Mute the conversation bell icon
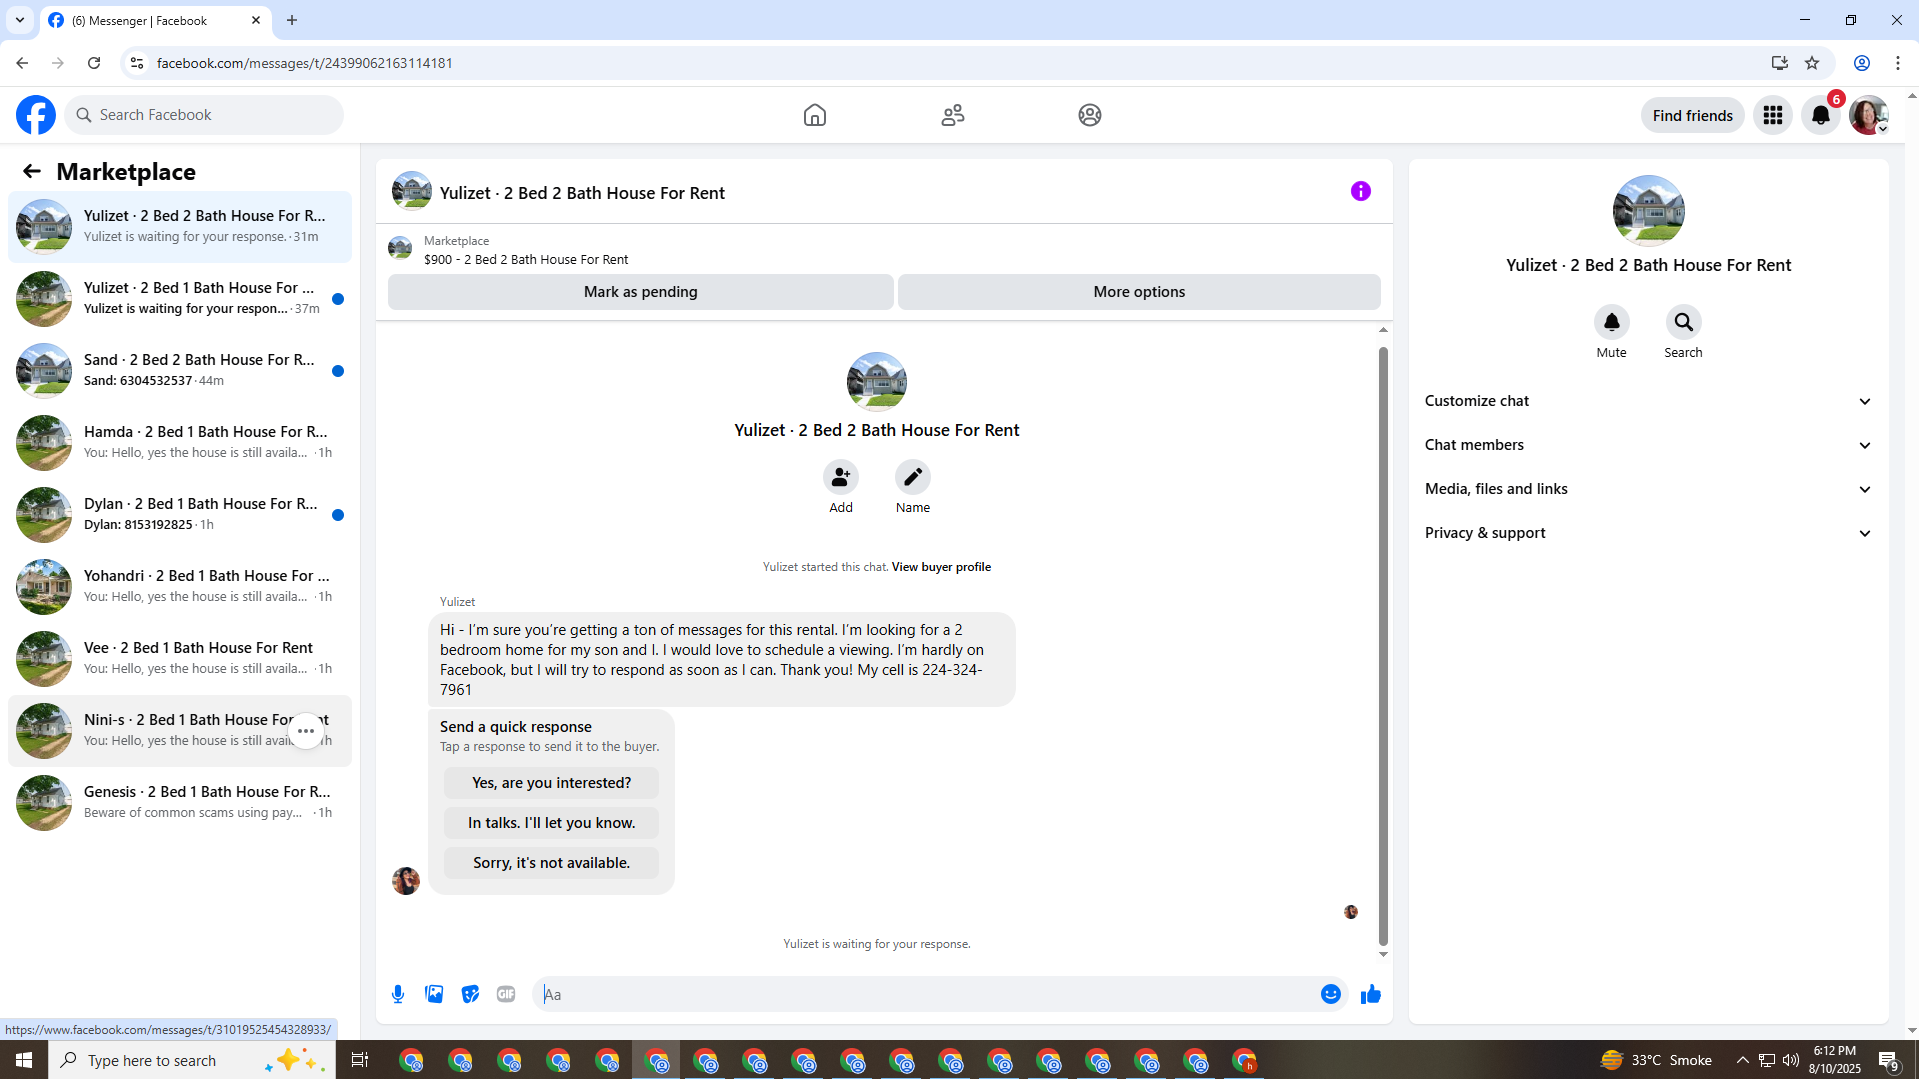 coord(1612,322)
